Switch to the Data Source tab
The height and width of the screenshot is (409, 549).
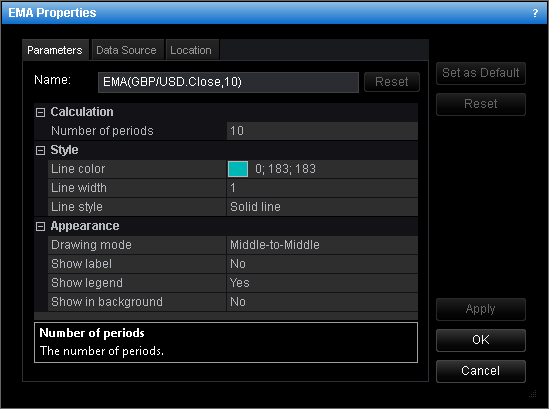(x=126, y=50)
